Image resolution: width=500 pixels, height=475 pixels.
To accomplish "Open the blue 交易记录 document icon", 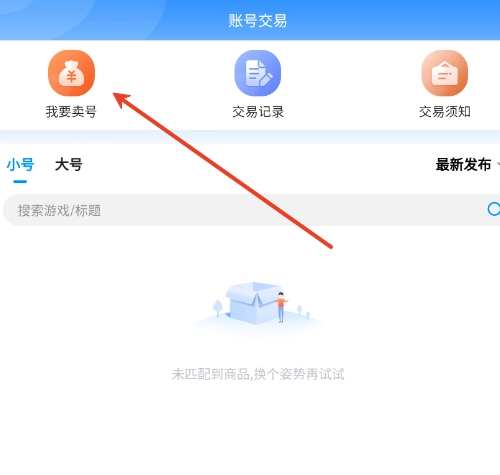I will click(258, 73).
